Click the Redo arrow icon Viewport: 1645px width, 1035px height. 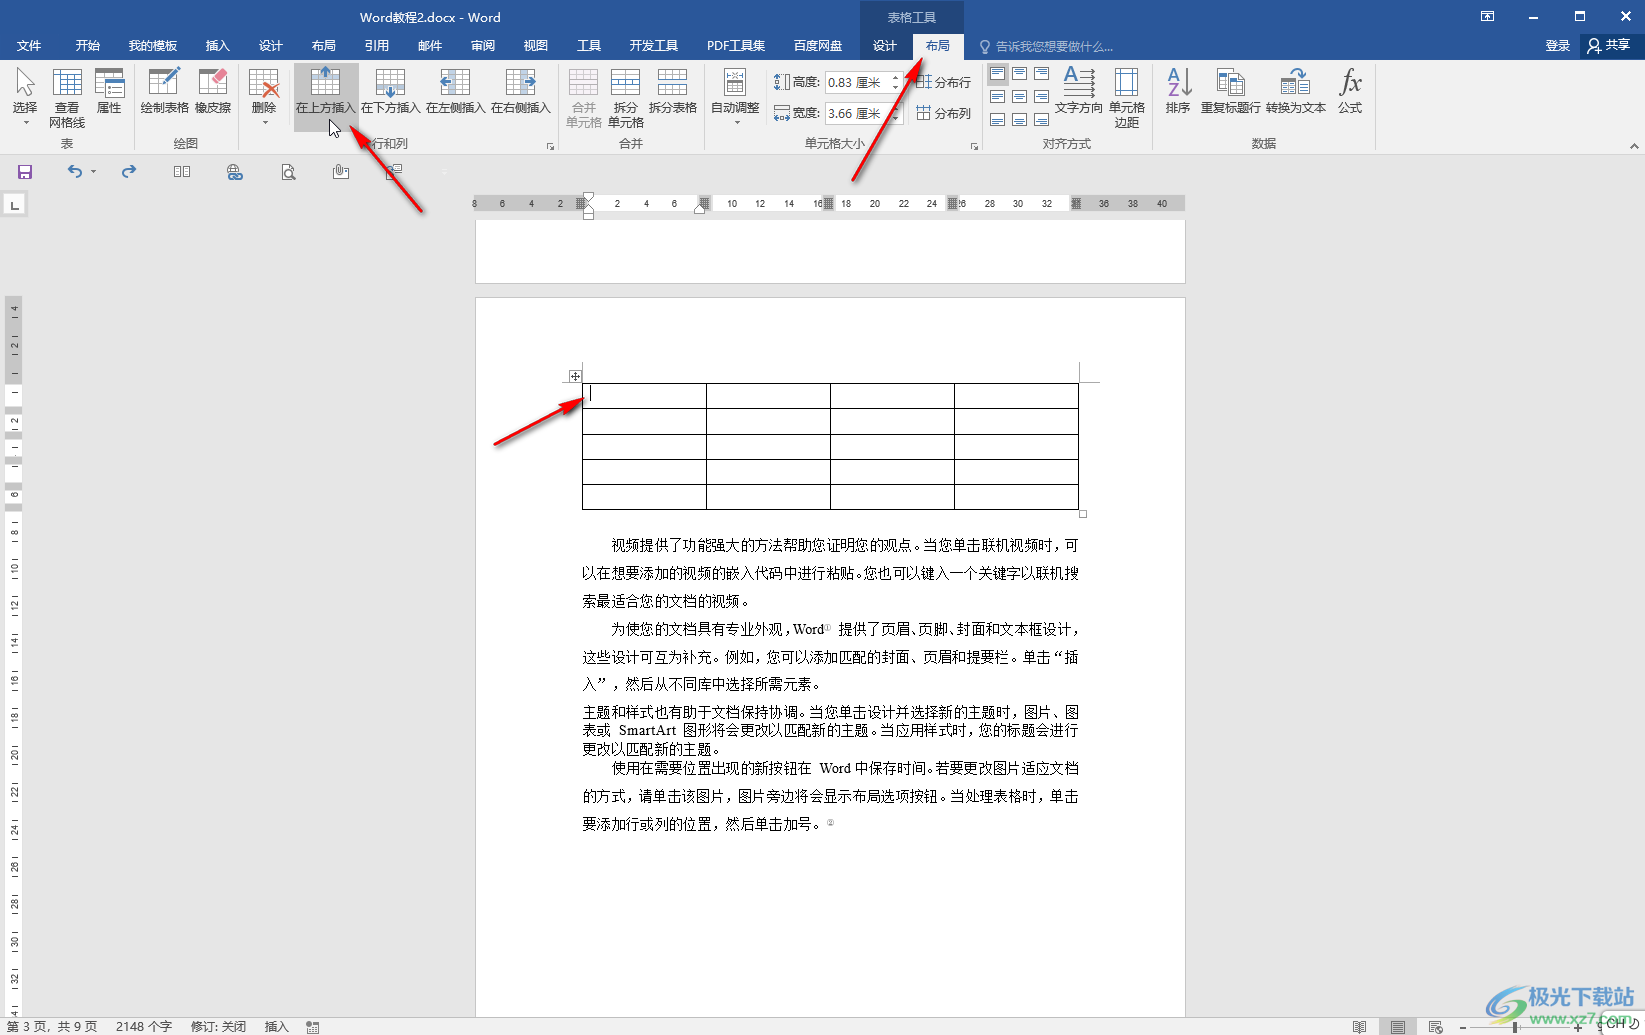click(x=129, y=172)
